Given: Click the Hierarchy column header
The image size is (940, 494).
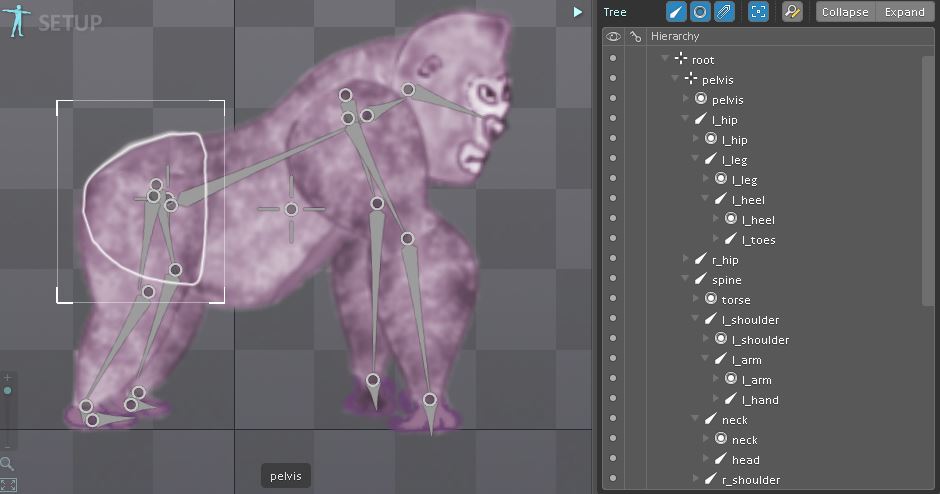Looking at the screenshot, I should [675, 37].
